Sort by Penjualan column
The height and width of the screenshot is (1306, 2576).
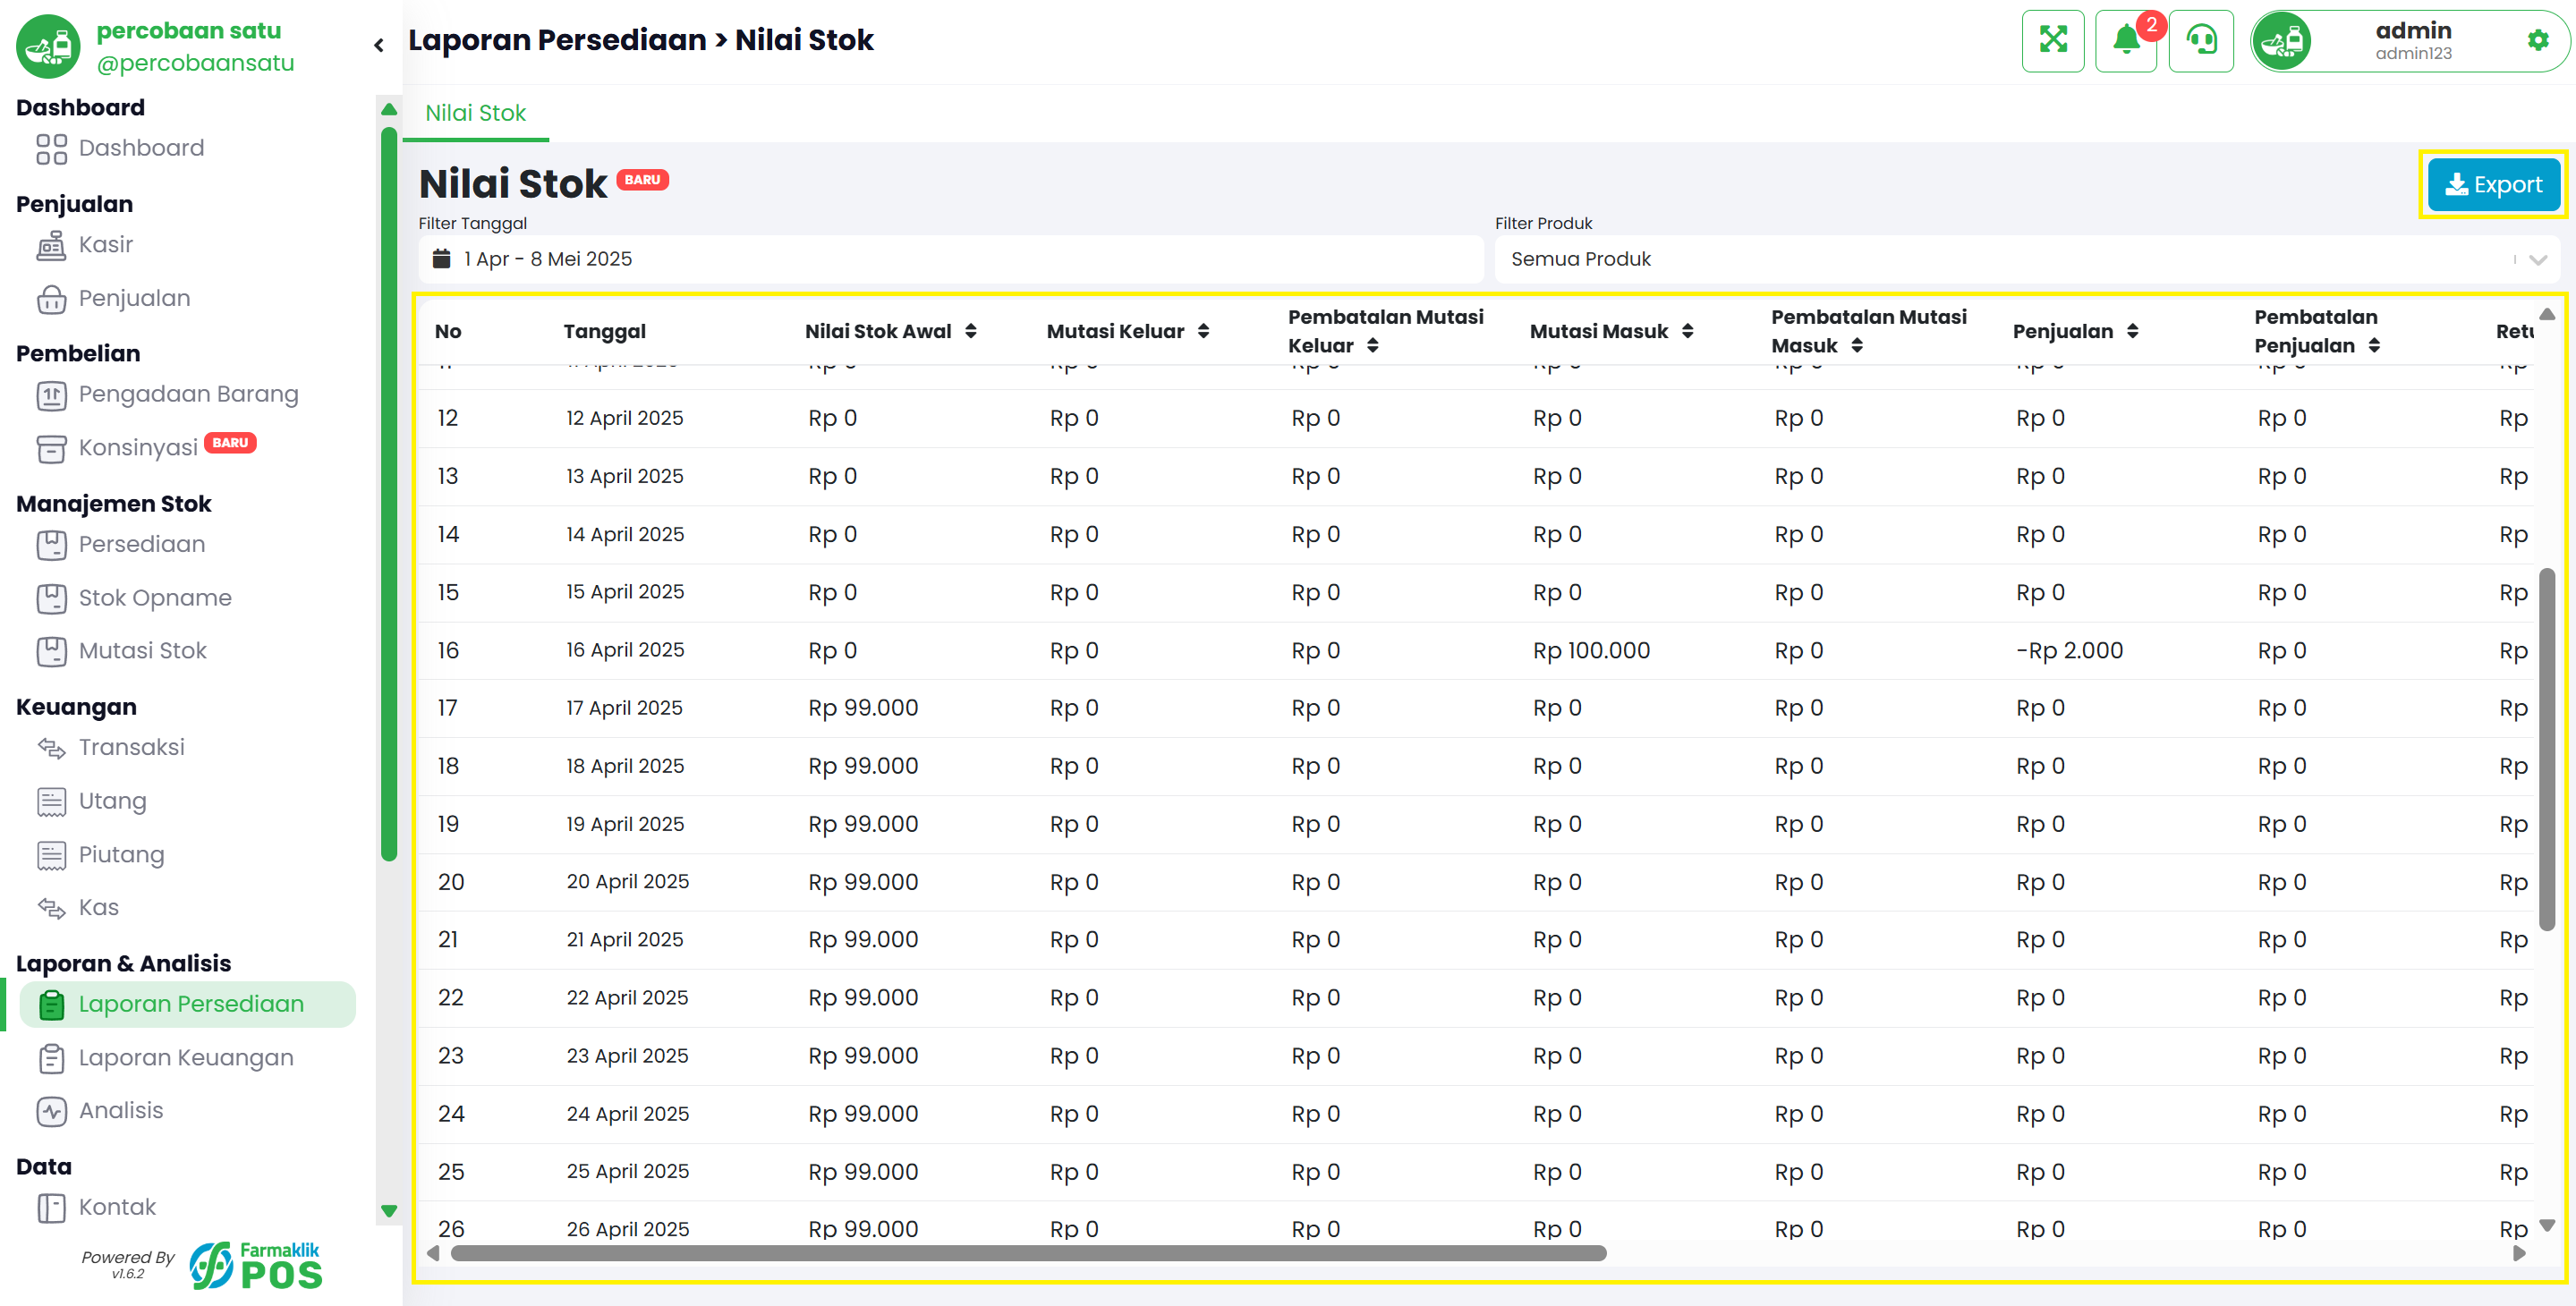[2132, 331]
